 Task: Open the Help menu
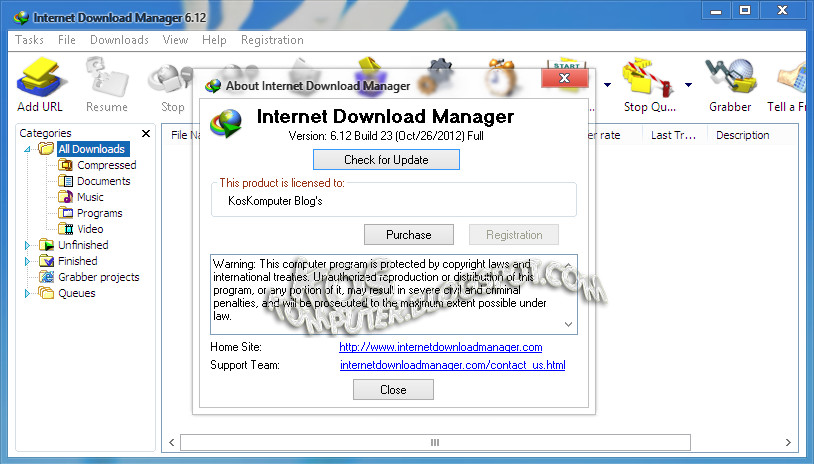214,40
